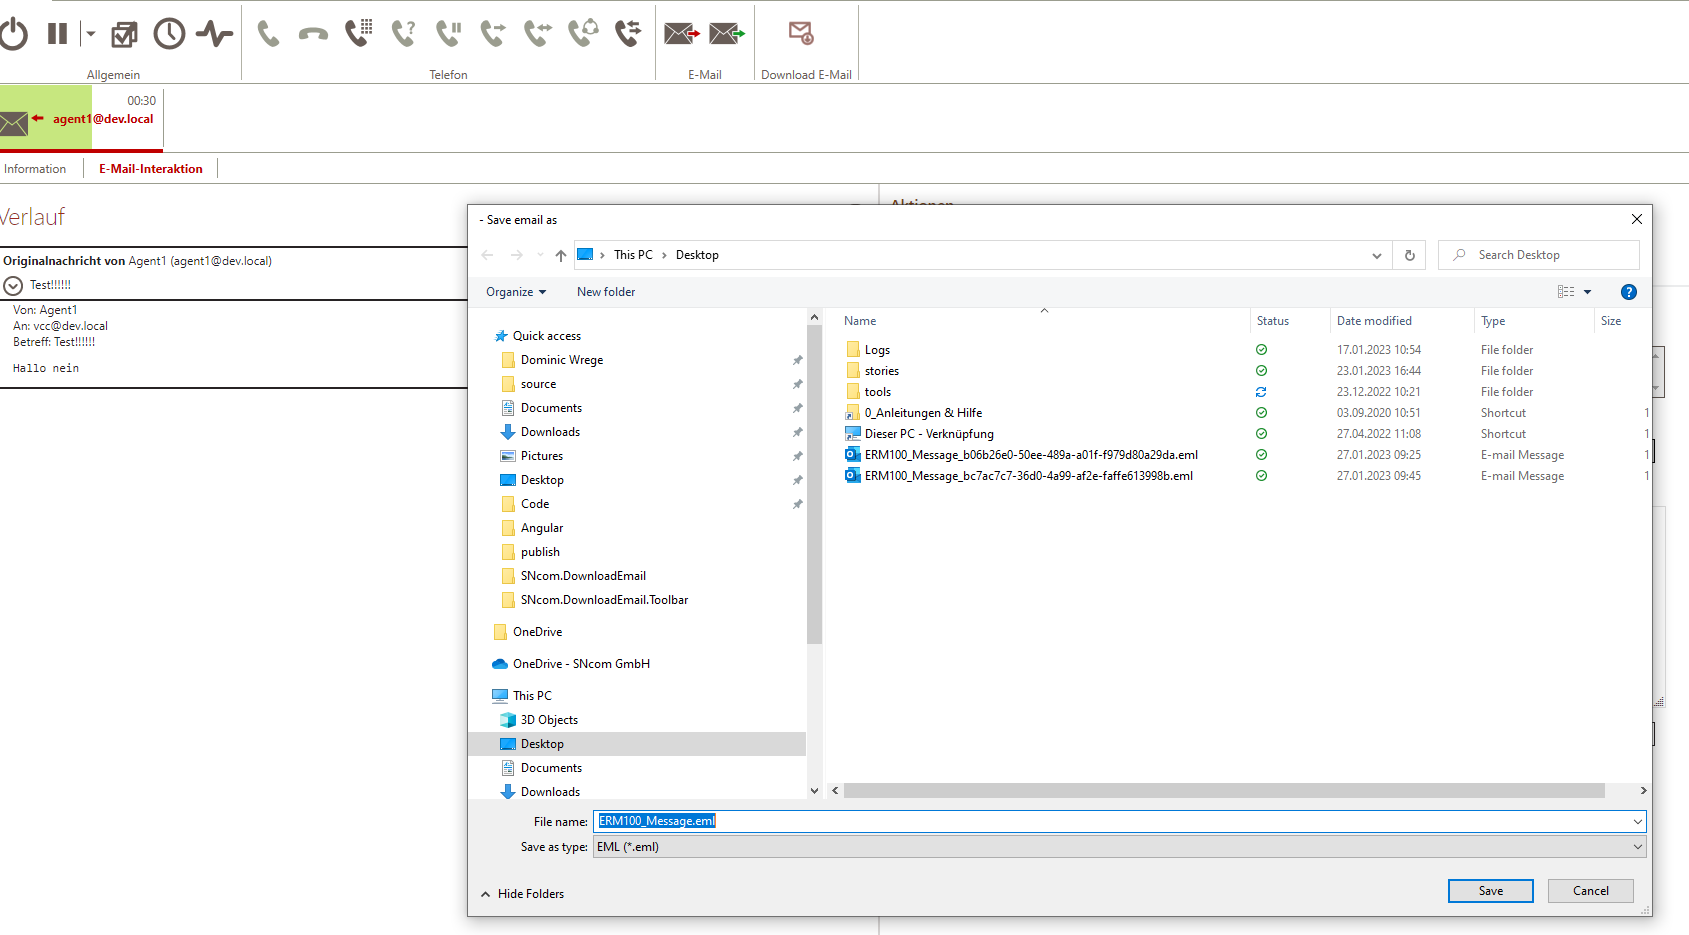Collapse the Test!!!!!!! message expander
Image resolution: width=1689 pixels, height=935 pixels.
click(13, 286)
